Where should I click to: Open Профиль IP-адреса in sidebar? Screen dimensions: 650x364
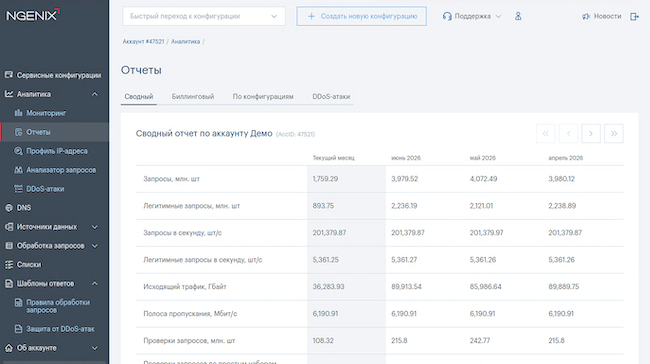tap(57, 151)
